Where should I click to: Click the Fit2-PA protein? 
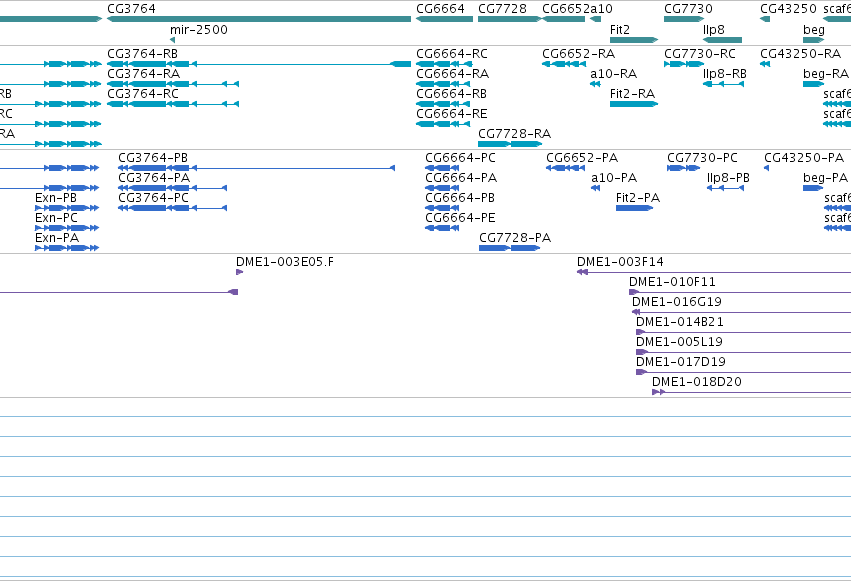(x=634, y=208)
